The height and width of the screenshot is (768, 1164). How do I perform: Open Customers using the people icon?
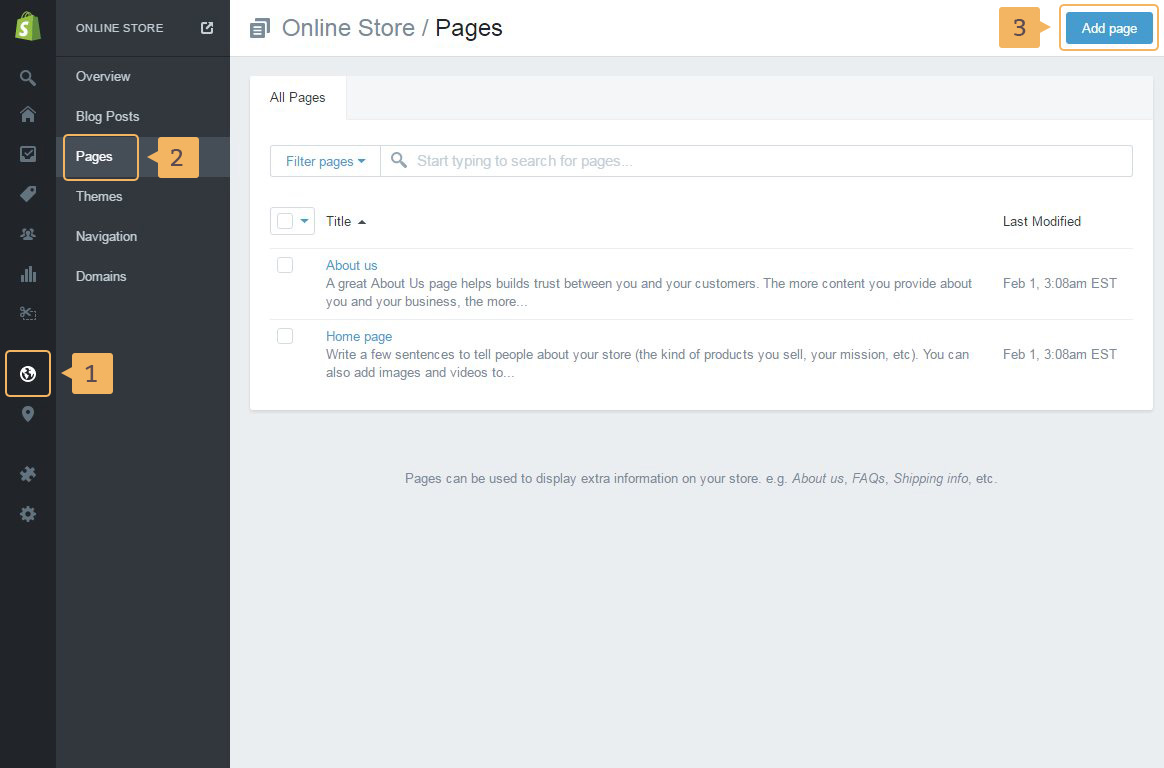point(28,234)
